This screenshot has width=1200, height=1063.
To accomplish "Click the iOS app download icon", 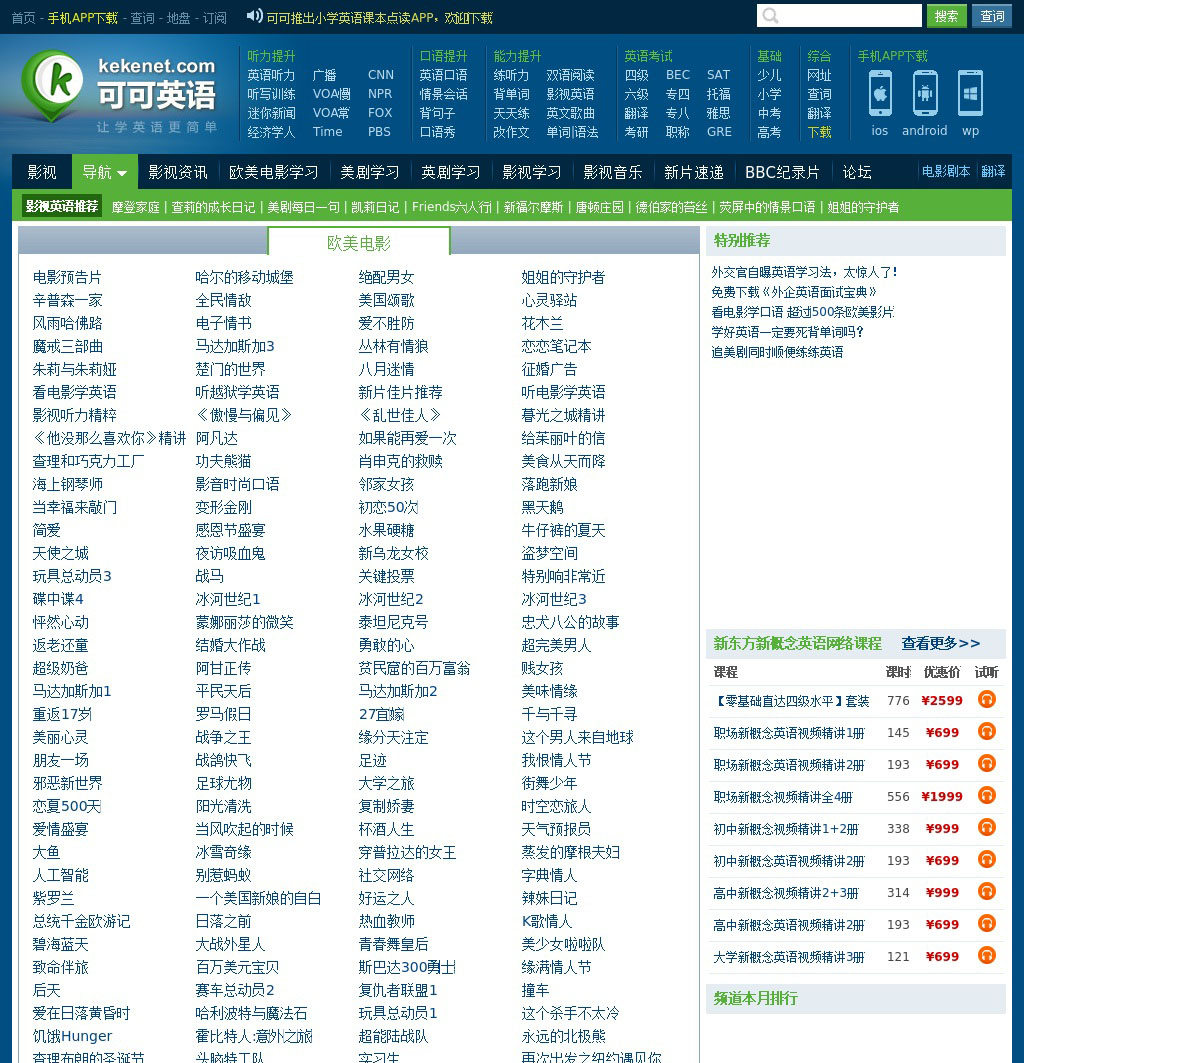I will click(880, 94).
